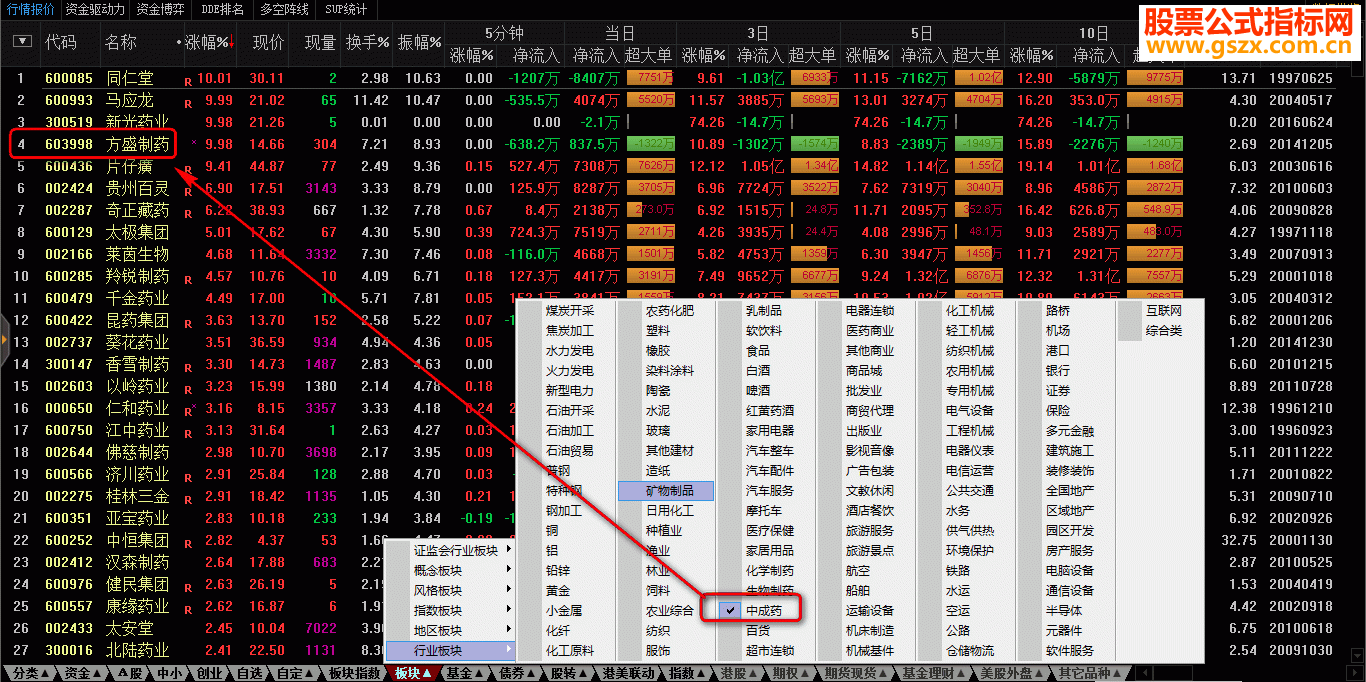The height and width of the screenshot is (682, 1366).
Task: Expand 风格板块 submenu
Action: pos(450,590)
